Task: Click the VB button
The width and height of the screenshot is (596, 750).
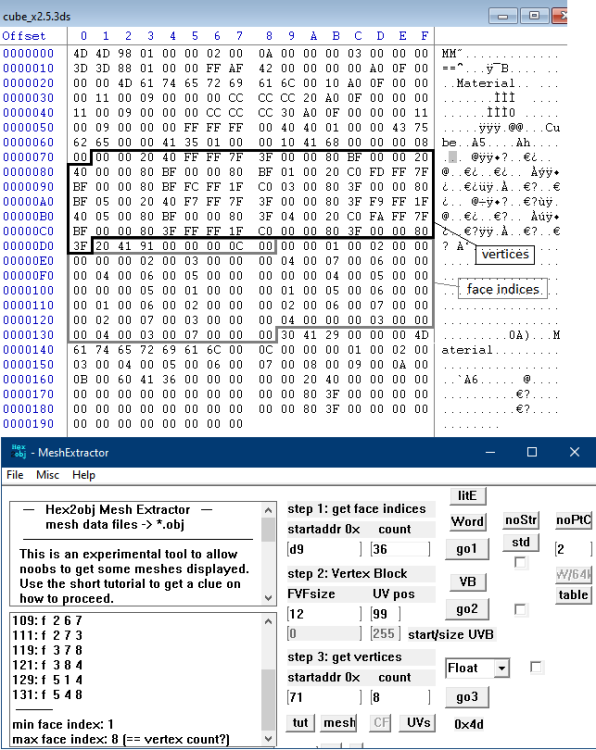Action: tap(468, 582)
